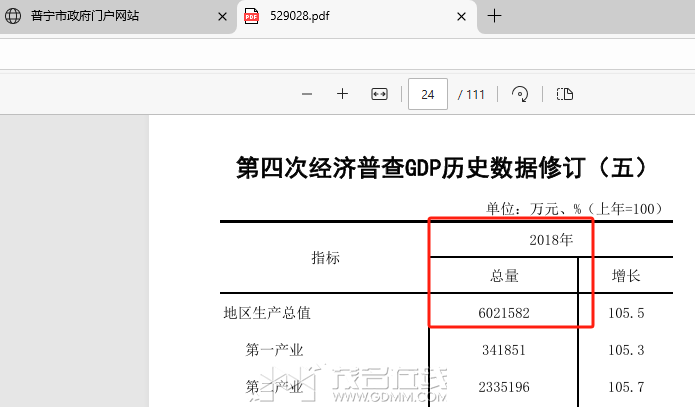Click the 地区生产总值 row label
The height and width of the screenshot is (407, 695).
point(267,313)
